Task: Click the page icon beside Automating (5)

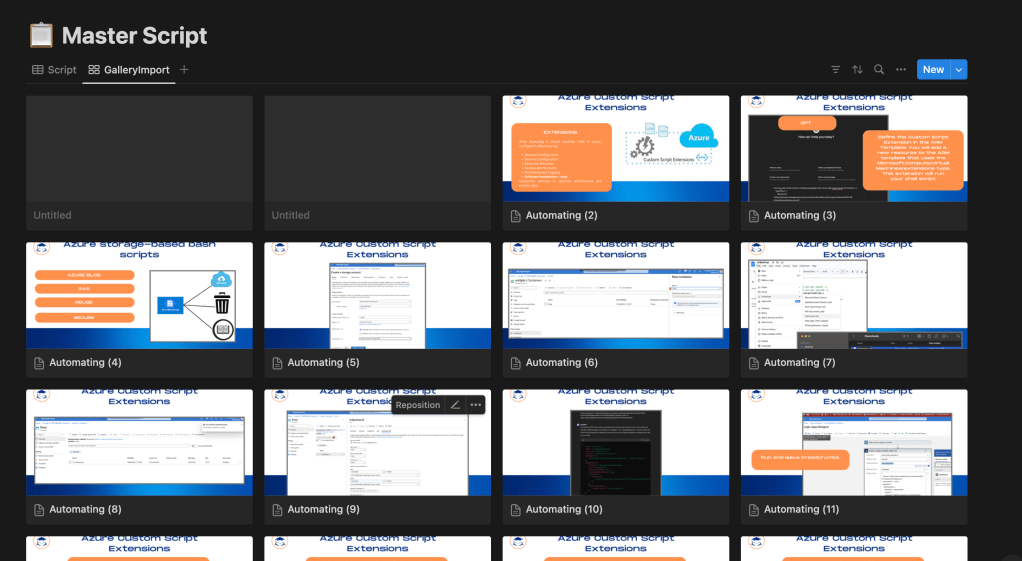Action: (278, 363)
